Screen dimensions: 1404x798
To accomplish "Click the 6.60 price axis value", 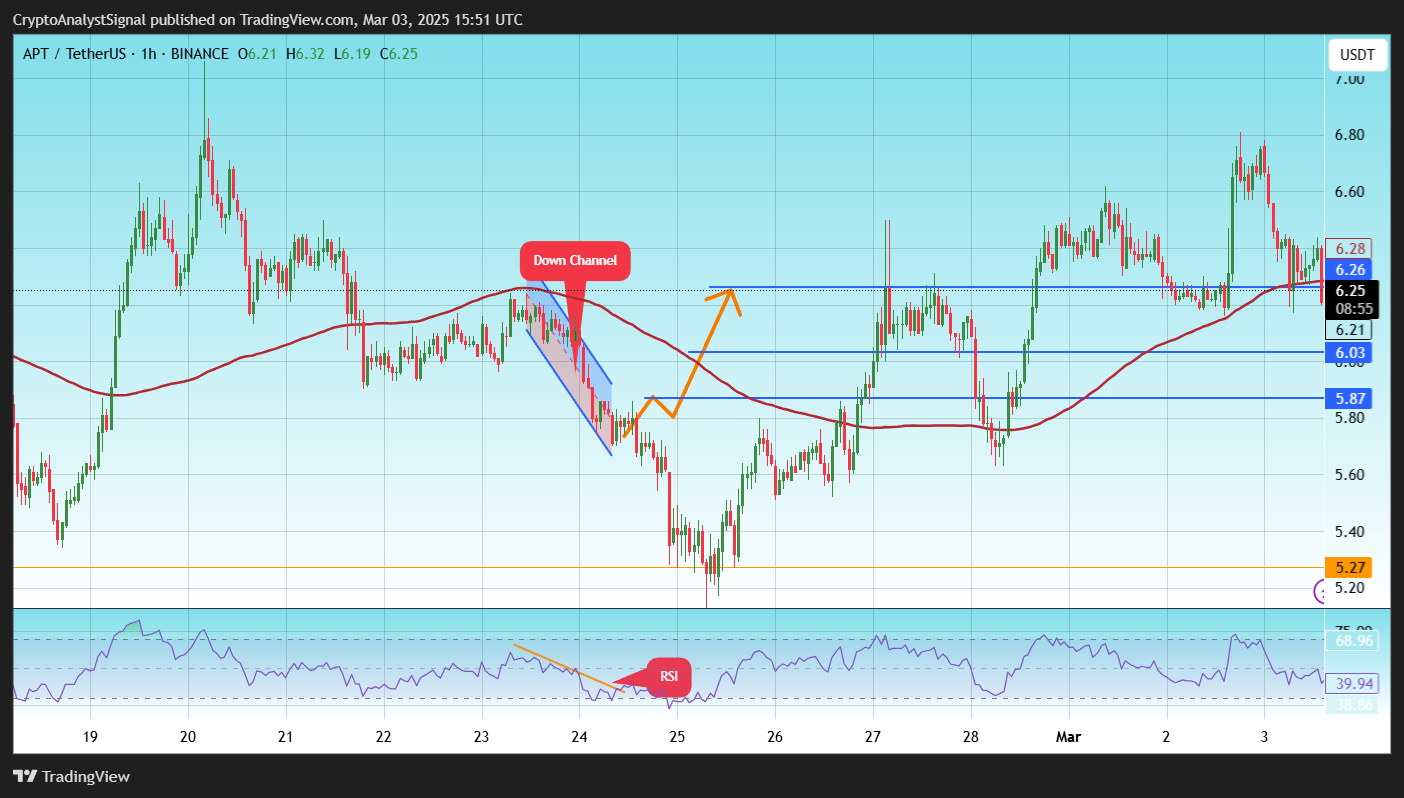I will point(1352,191).
